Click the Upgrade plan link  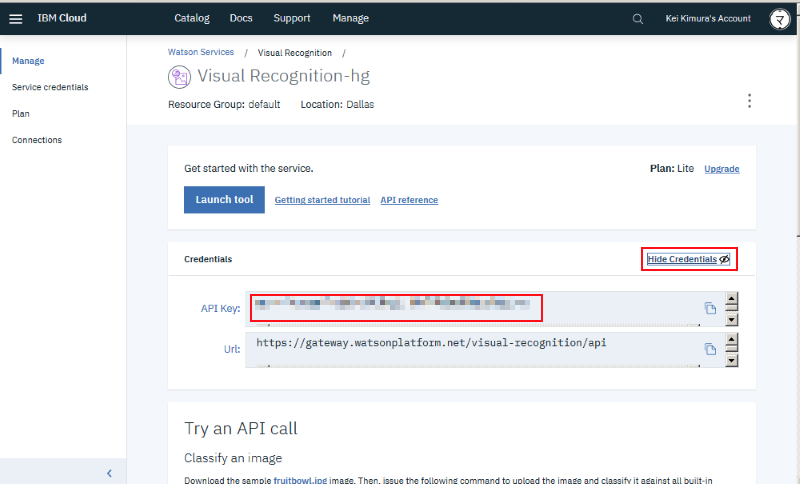coord(721,169)
